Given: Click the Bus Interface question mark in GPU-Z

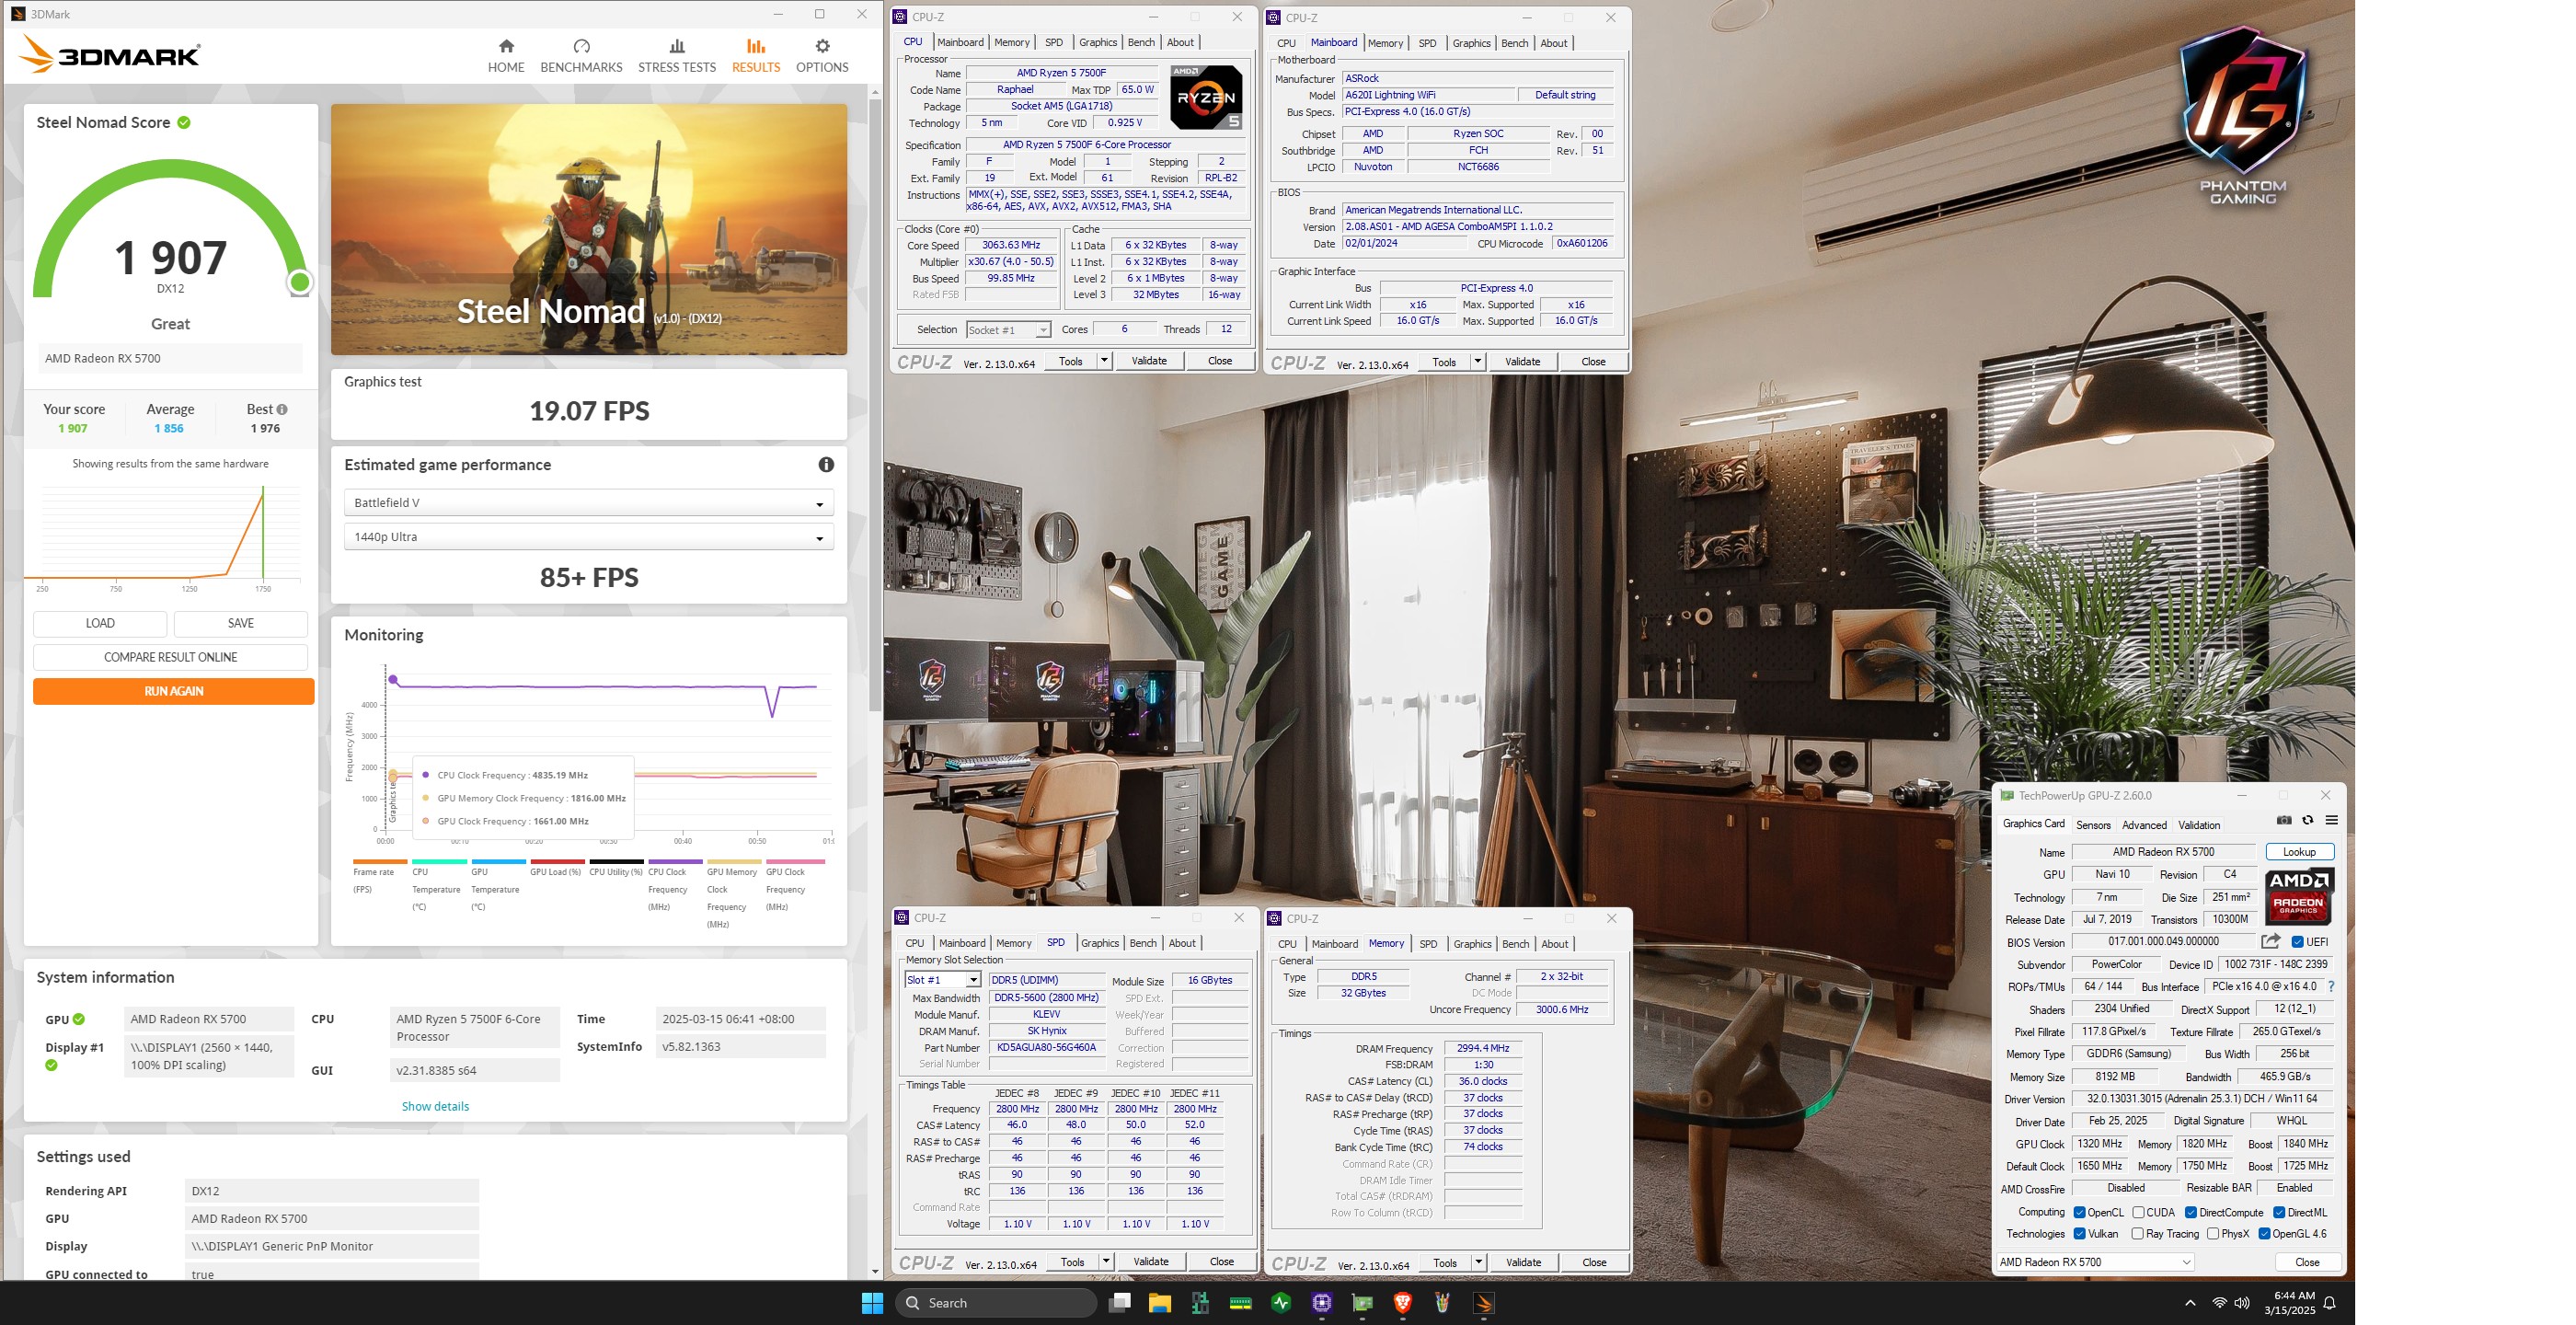Looking at the screenshot, I should pyautogui.click(x=2331, y=986).
